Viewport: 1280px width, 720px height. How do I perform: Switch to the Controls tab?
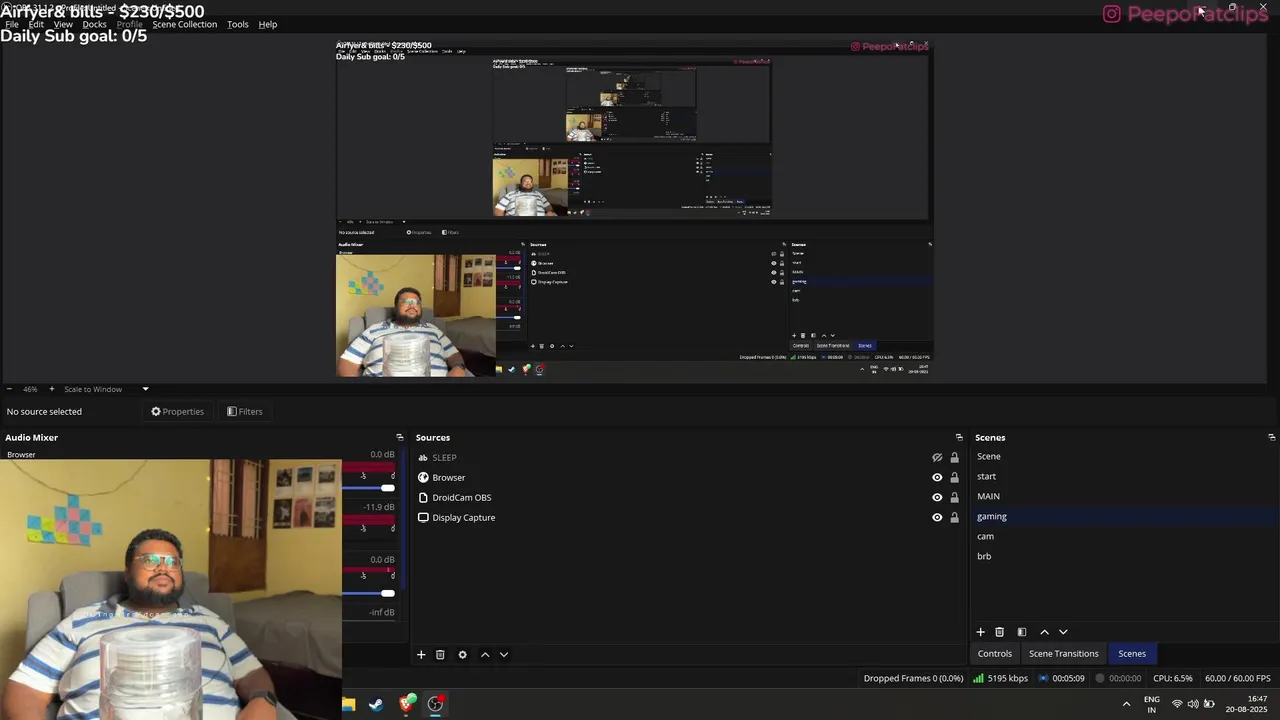(995, 654)
